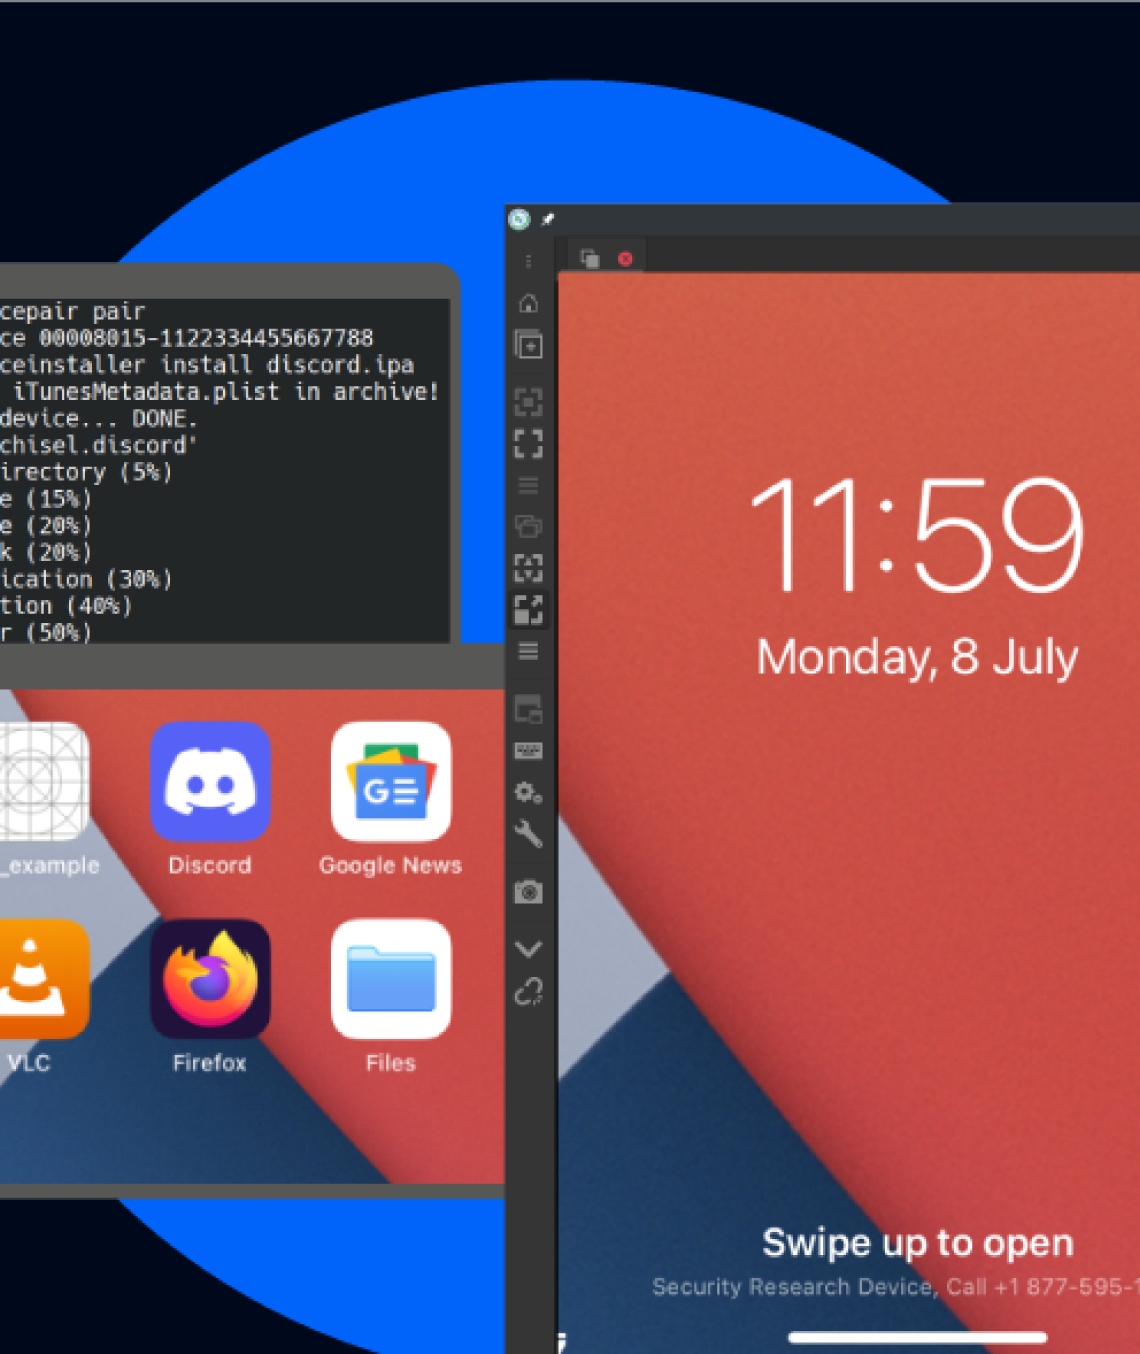Click the 11:59 lock screen clock
This screenshot has width=1140, height=1354.
(x=917, y=534)
